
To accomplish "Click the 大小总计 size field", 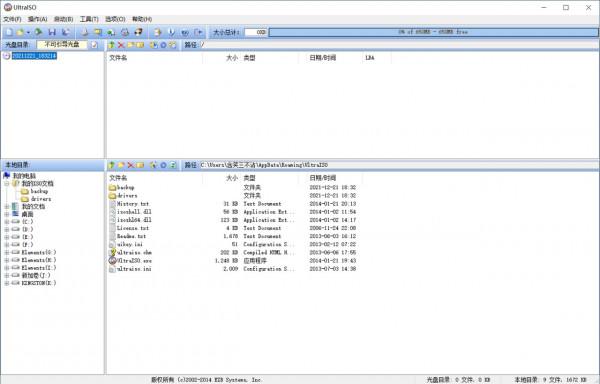I will coord(256,32).
